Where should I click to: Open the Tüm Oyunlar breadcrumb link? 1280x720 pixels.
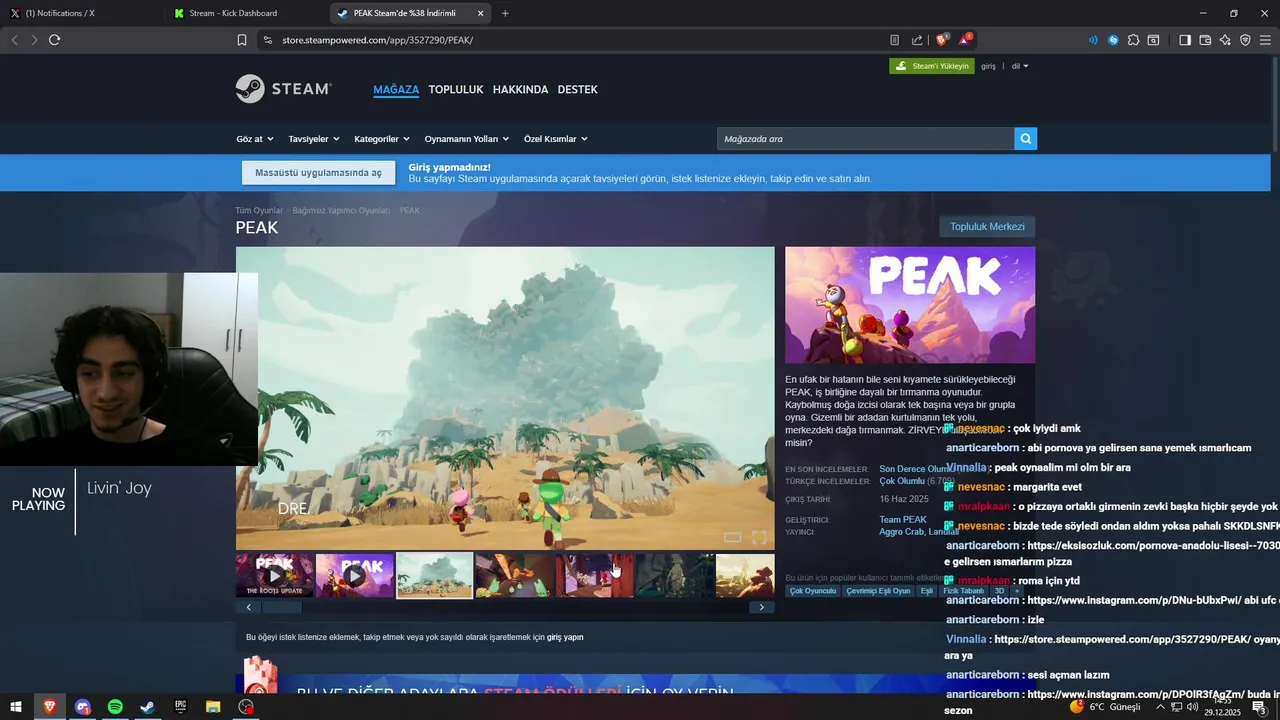click(x=259, y=211)
